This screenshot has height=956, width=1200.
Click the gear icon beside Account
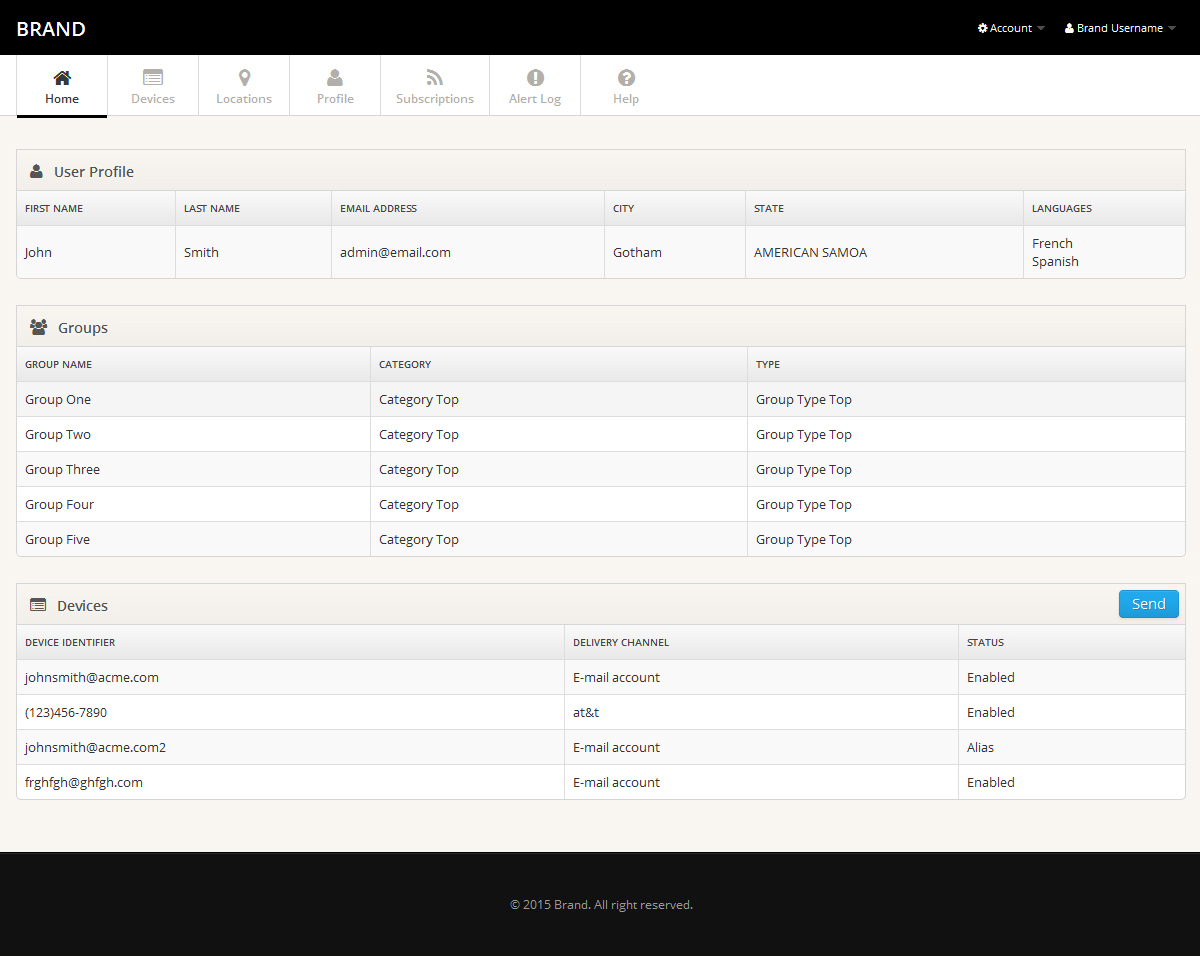click(x=983, y=28)
